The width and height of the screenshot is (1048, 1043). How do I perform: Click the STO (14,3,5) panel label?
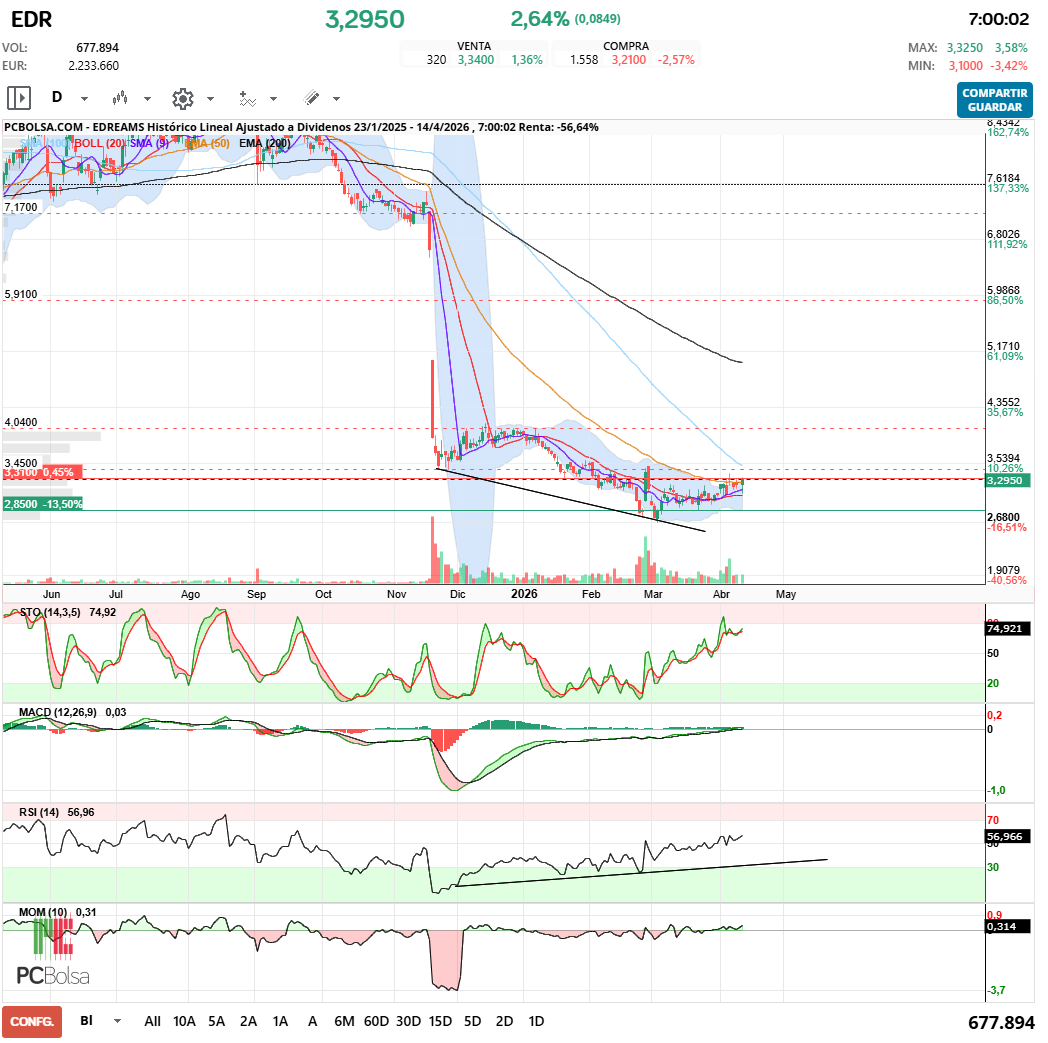click(x=50, y=612)
